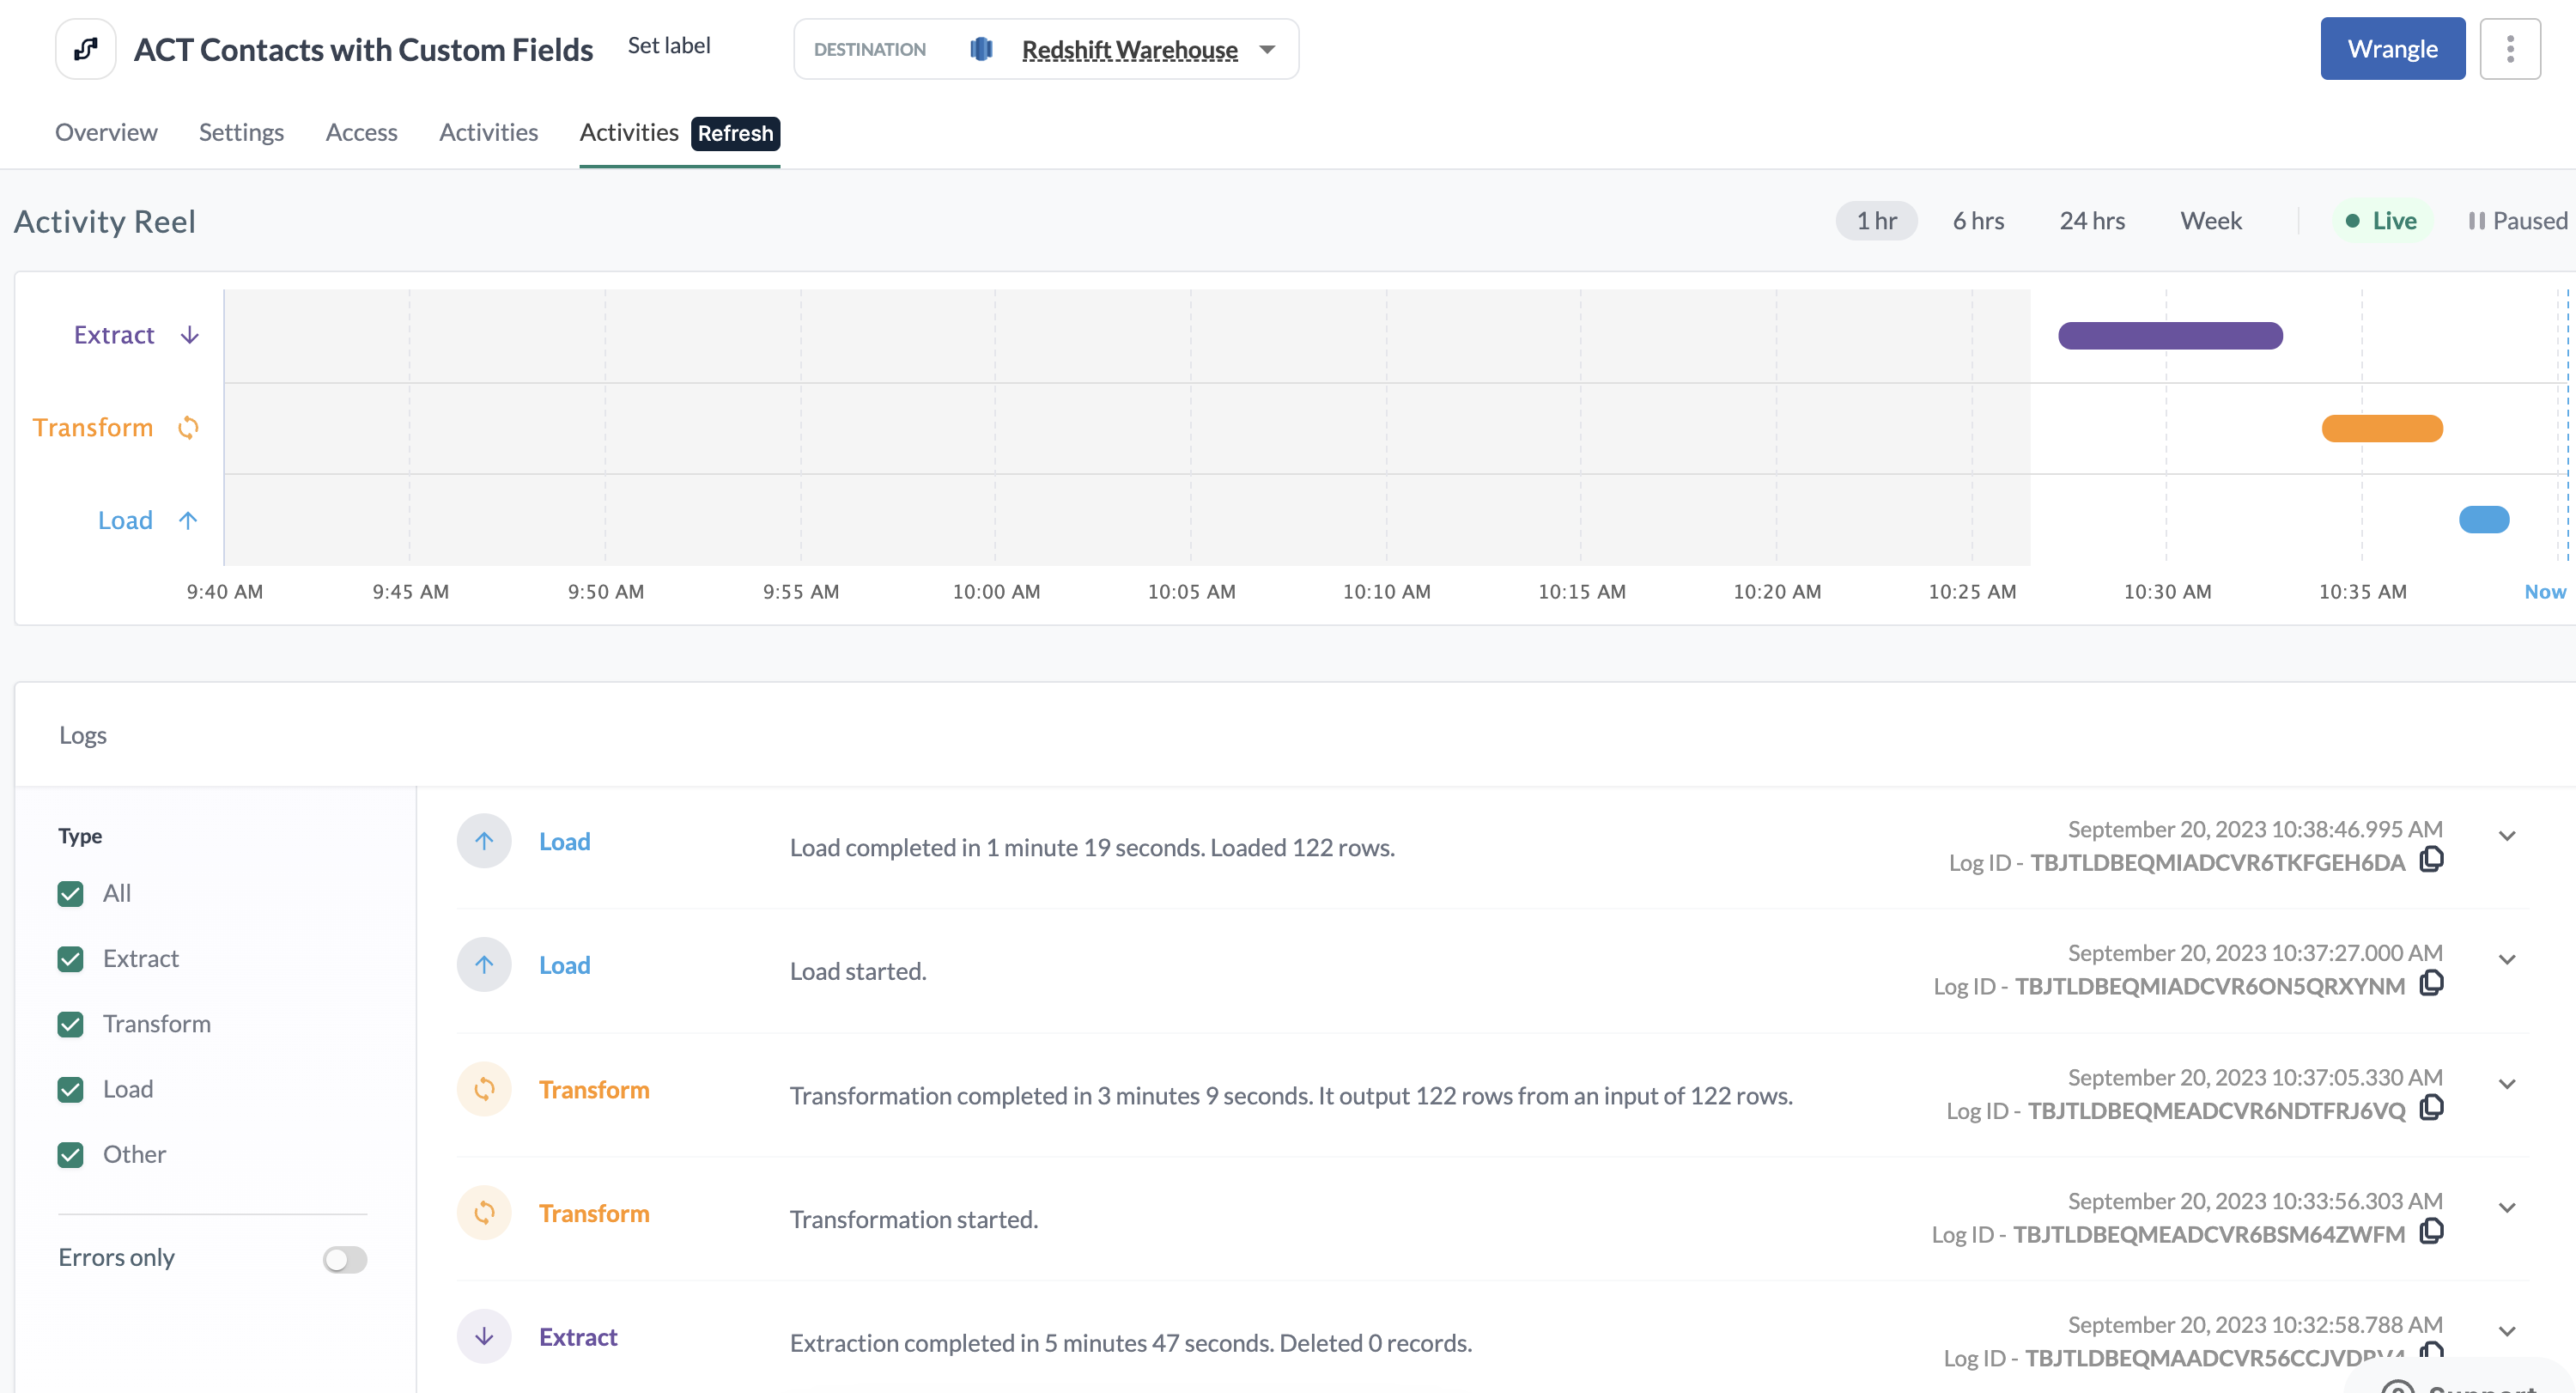Switch to the Settings tab
Screen dimensions: 2576x1393
(241, 132)
